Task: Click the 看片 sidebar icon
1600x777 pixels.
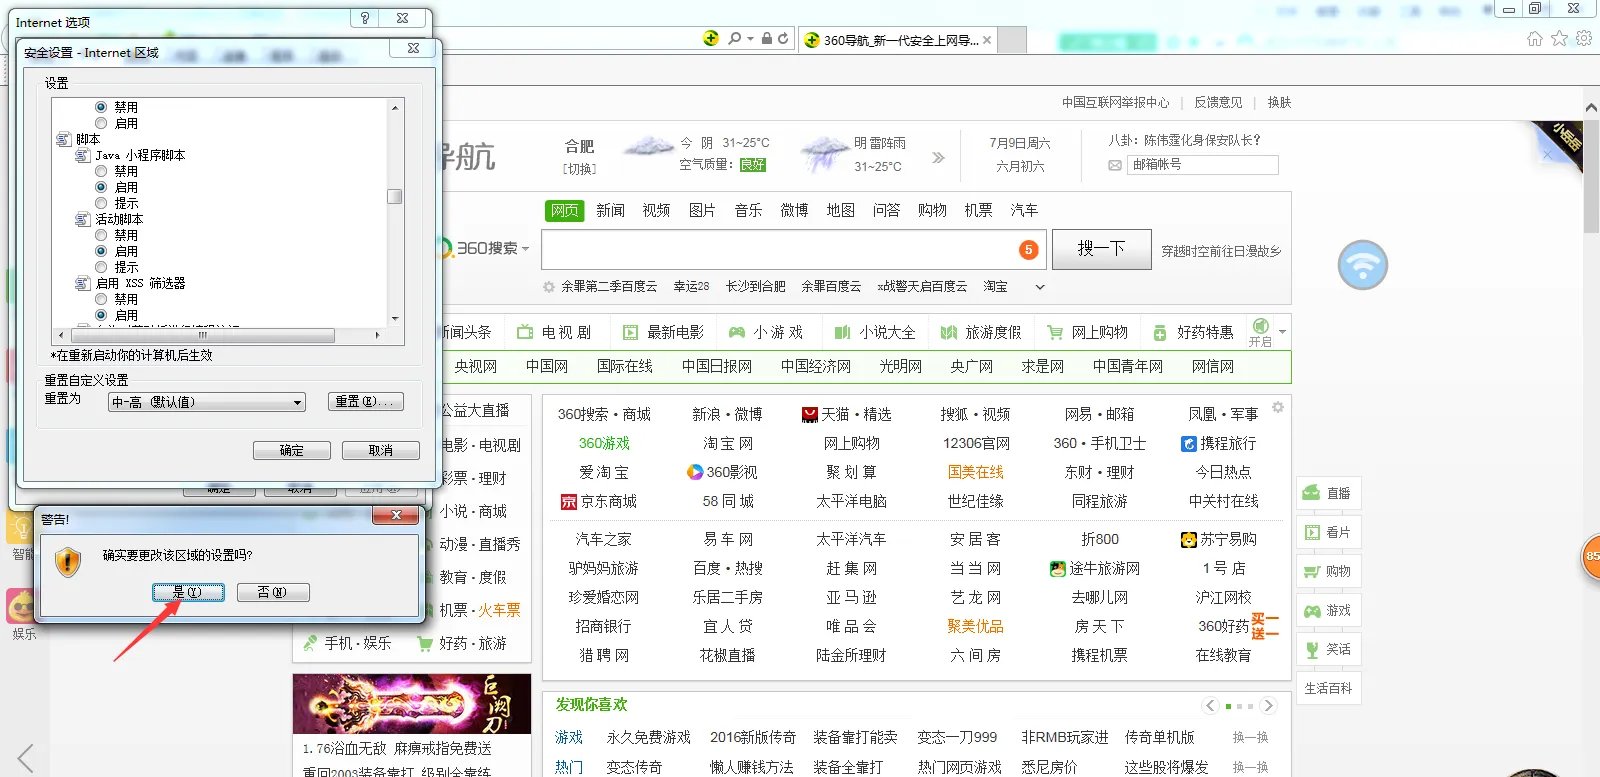Action: [x=1311, y=532]
